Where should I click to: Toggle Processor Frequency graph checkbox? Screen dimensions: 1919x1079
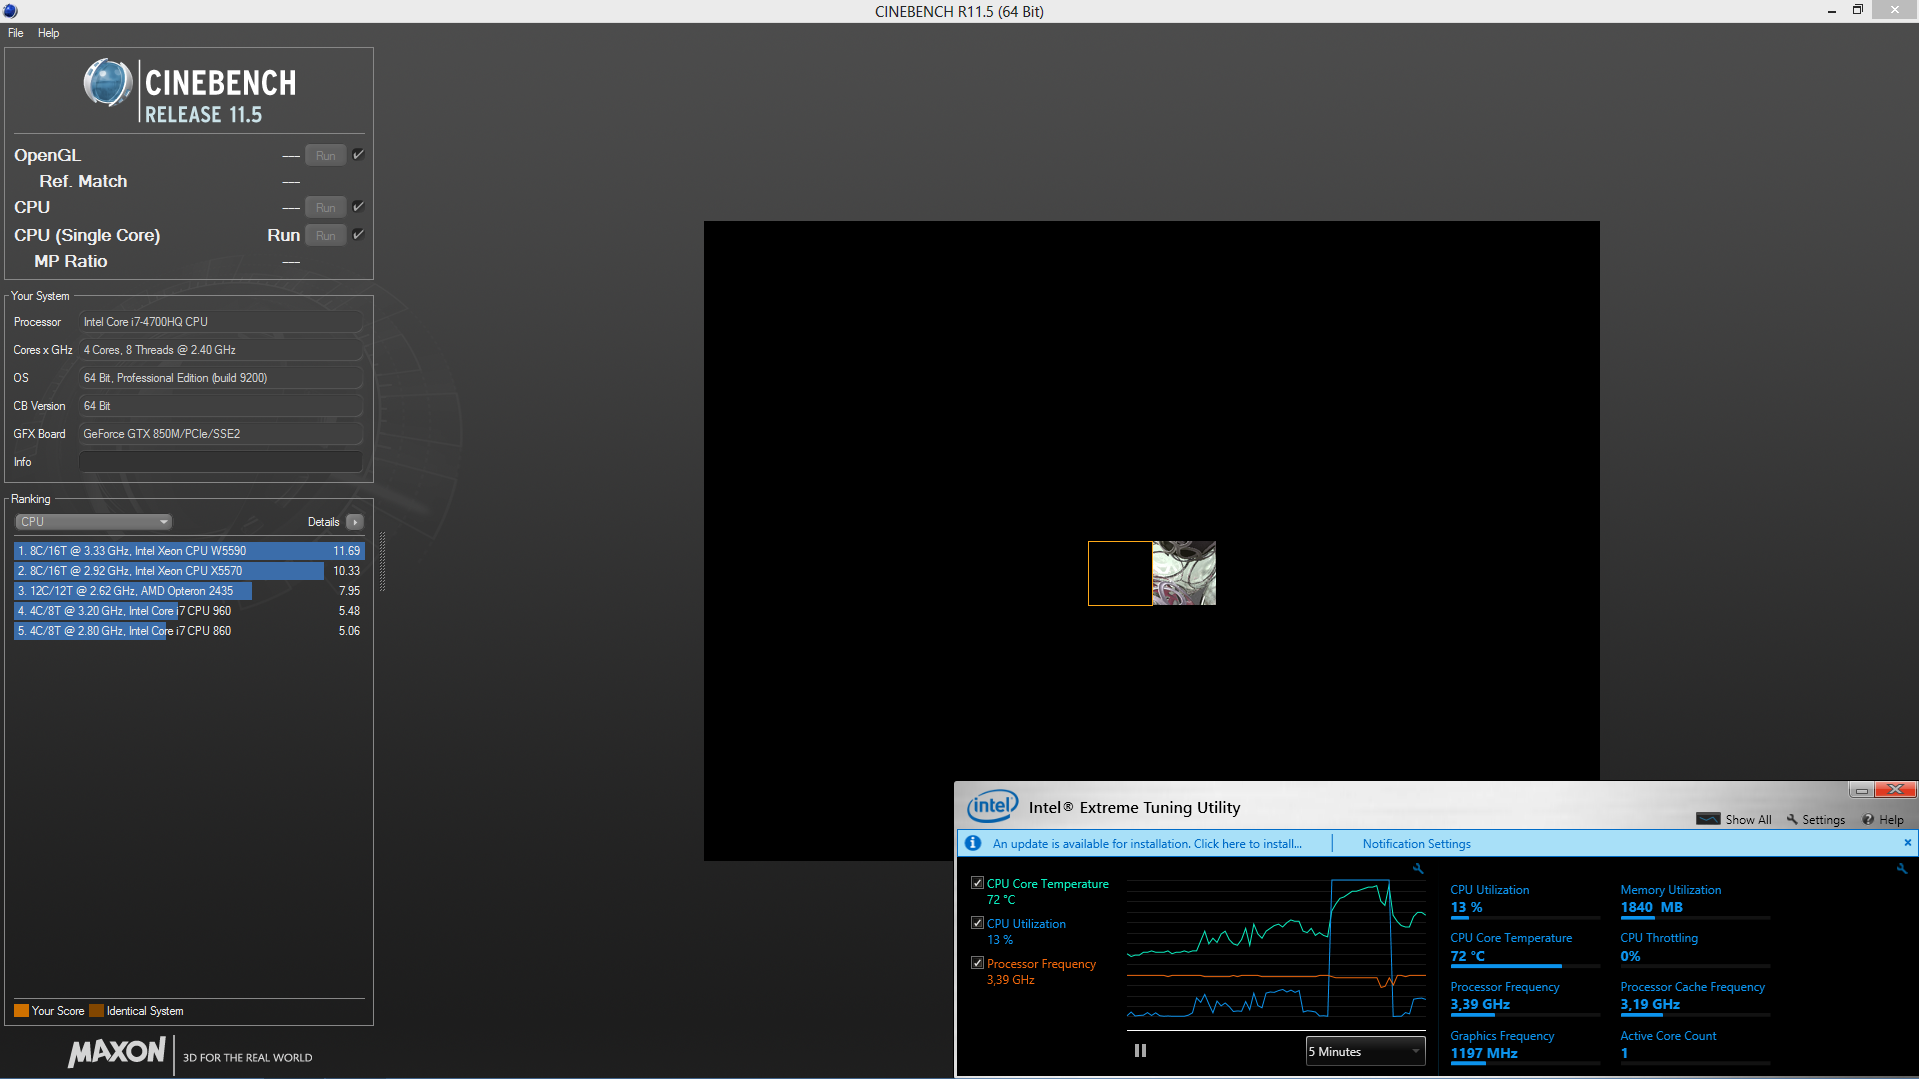[977, 963]
